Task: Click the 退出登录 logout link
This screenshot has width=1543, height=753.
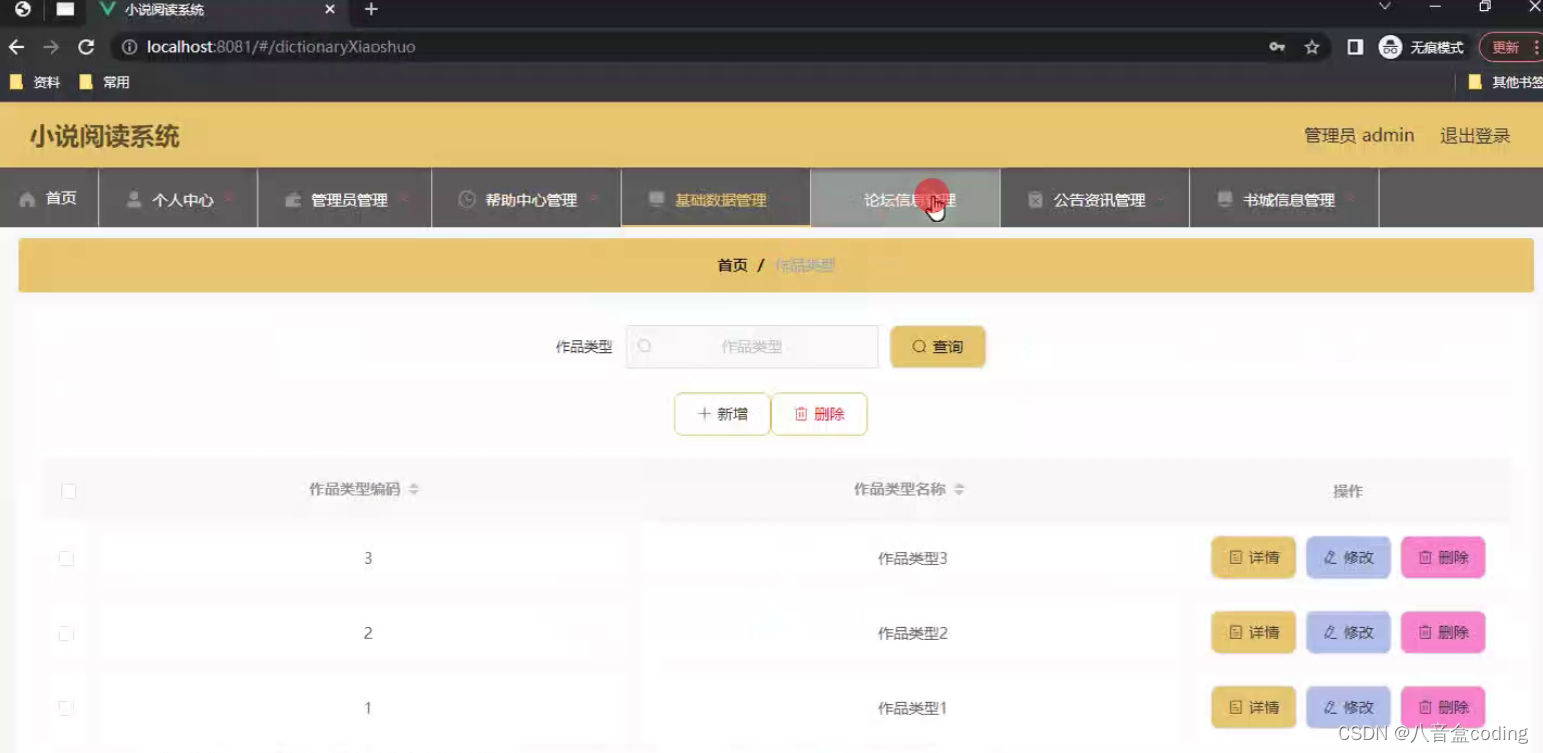Action: point(1475,136)
